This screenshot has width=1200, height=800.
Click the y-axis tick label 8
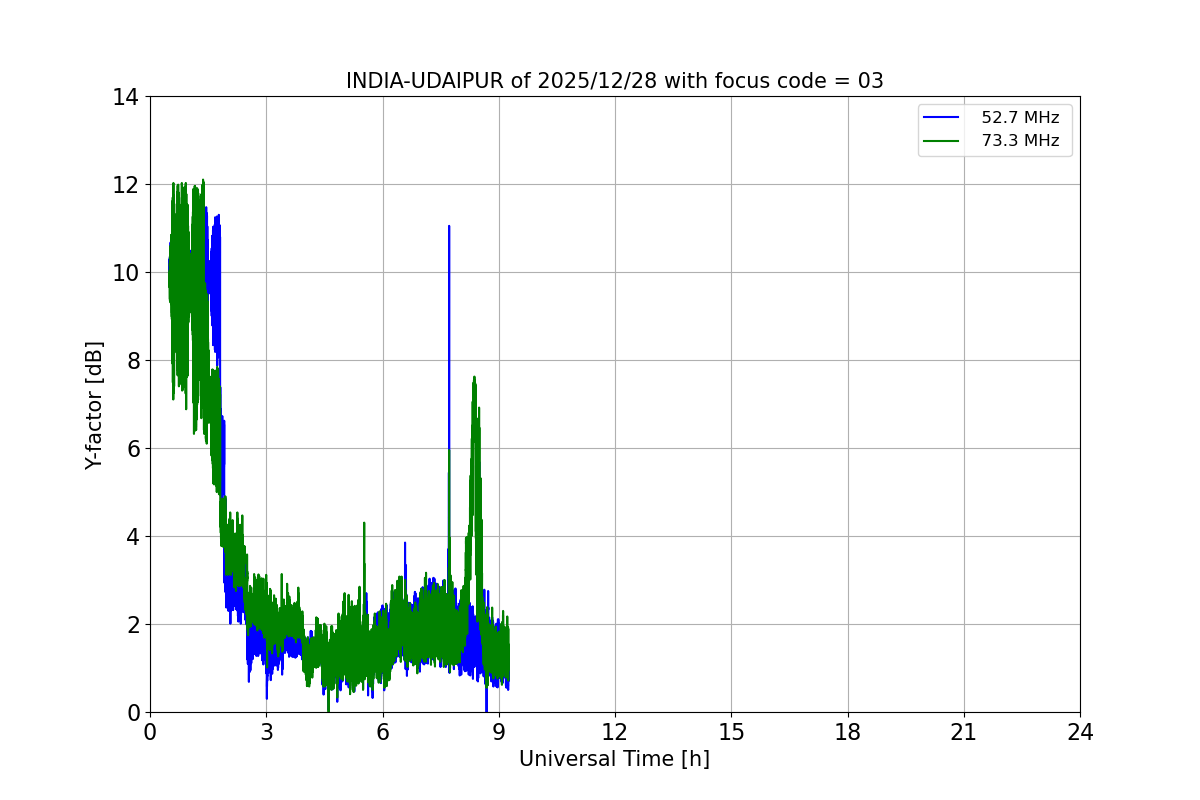pyautogui.click(x=132, y=361)
